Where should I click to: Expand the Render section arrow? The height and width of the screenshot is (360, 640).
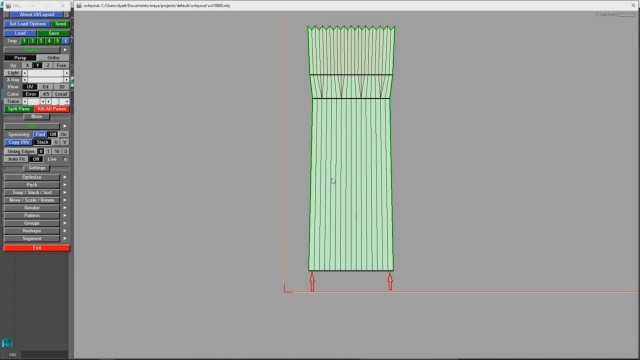pyautogui.click(x=65, y=208)
